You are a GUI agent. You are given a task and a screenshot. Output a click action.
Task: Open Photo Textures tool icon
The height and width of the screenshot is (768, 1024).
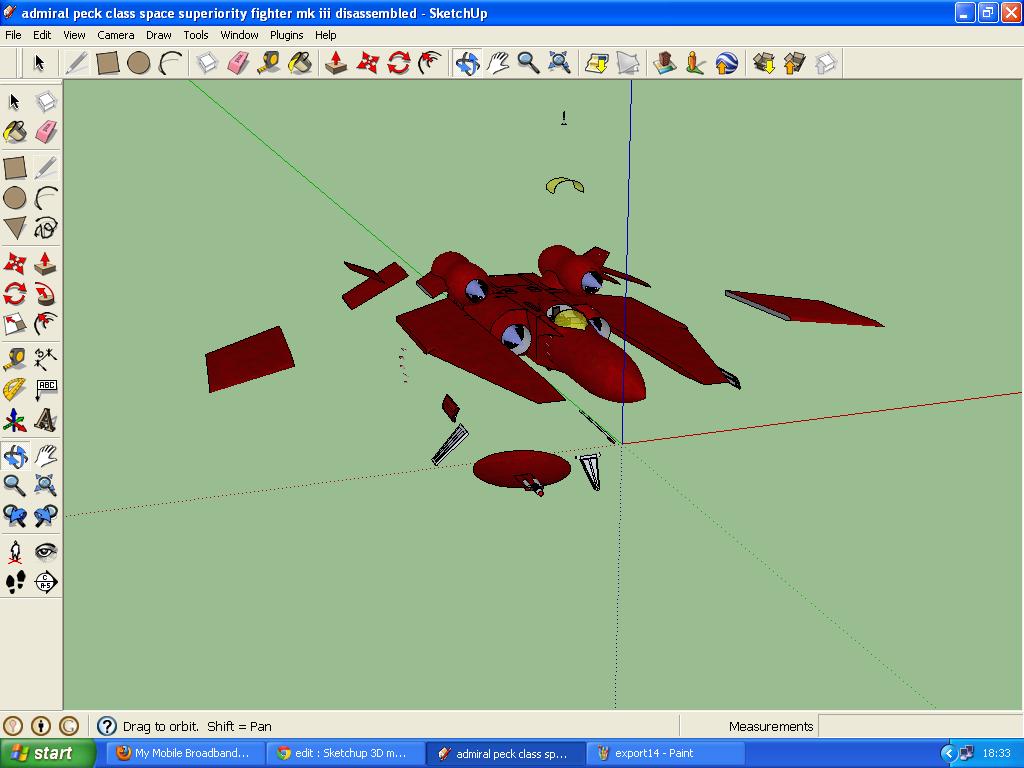(696, 63)
